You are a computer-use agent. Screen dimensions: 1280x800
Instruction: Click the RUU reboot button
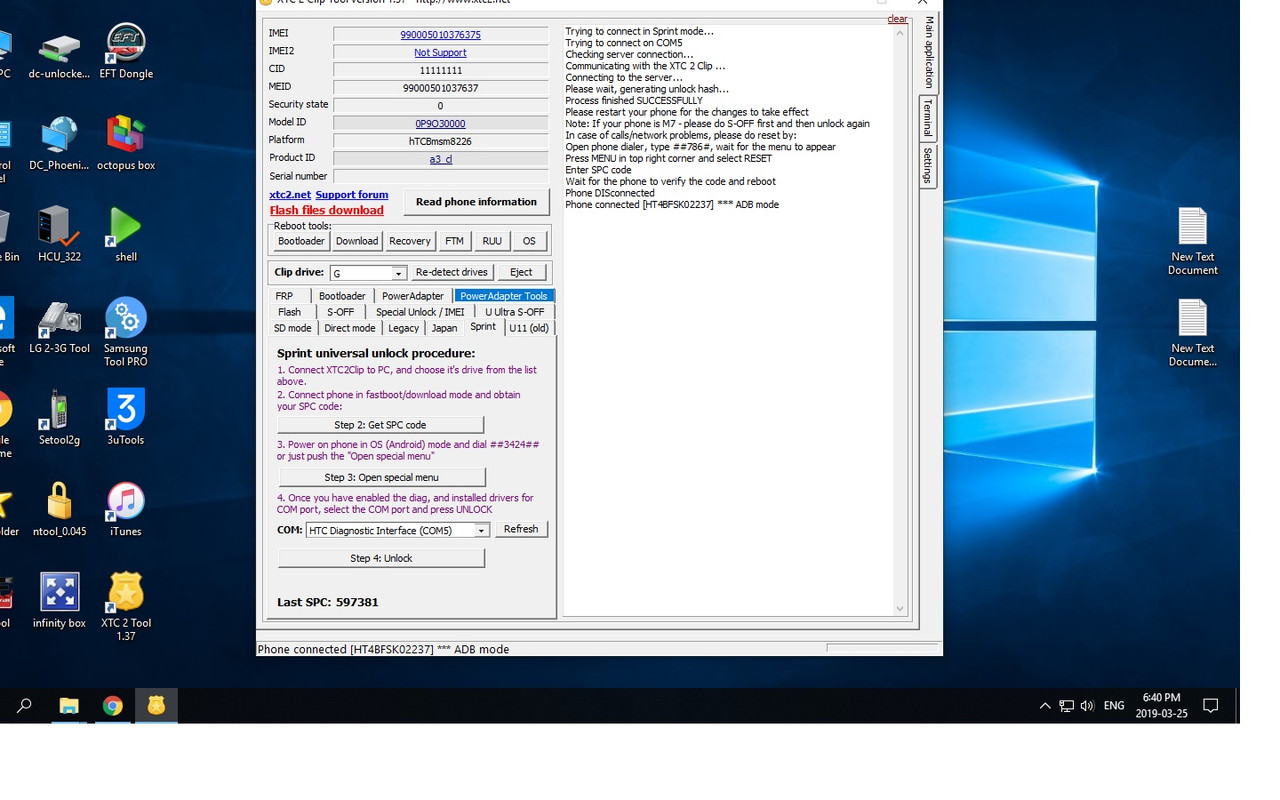(492, 241)
